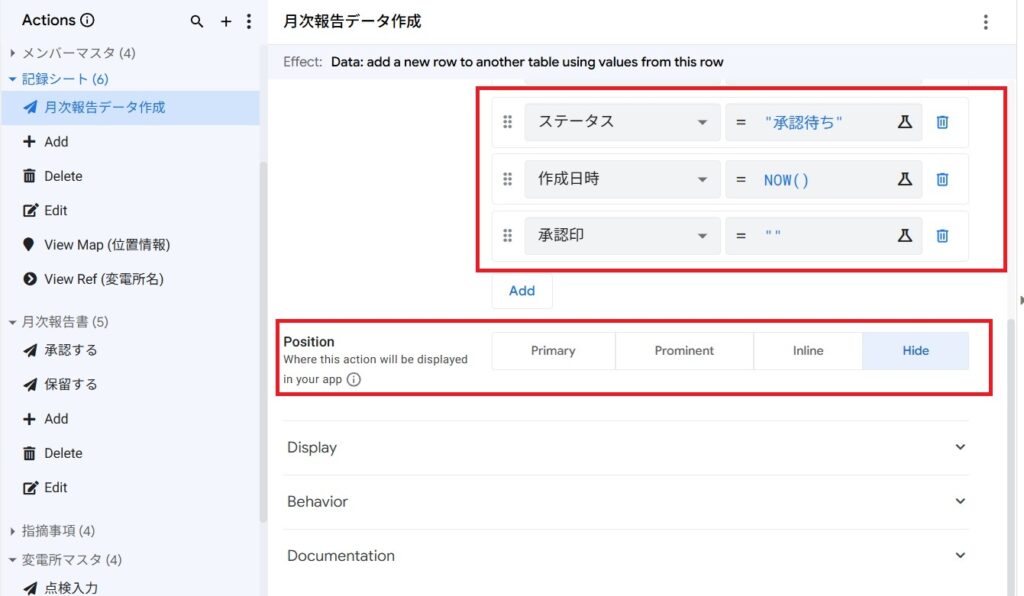Set Position to Primary
Image resolution: width=1024 pixels, height=596 pixels.
pos(553,351)
